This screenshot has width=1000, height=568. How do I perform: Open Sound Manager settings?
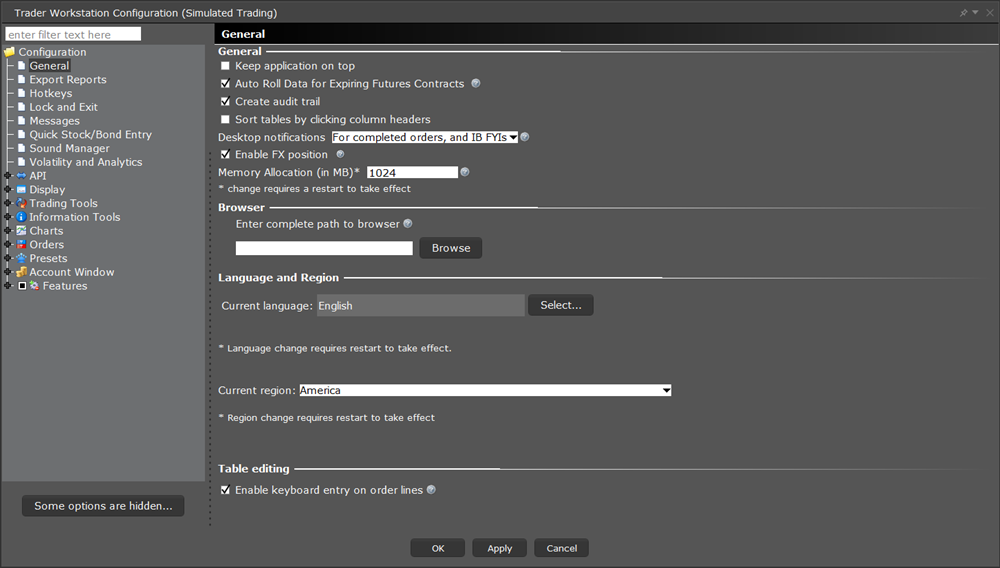click(69, 149)
